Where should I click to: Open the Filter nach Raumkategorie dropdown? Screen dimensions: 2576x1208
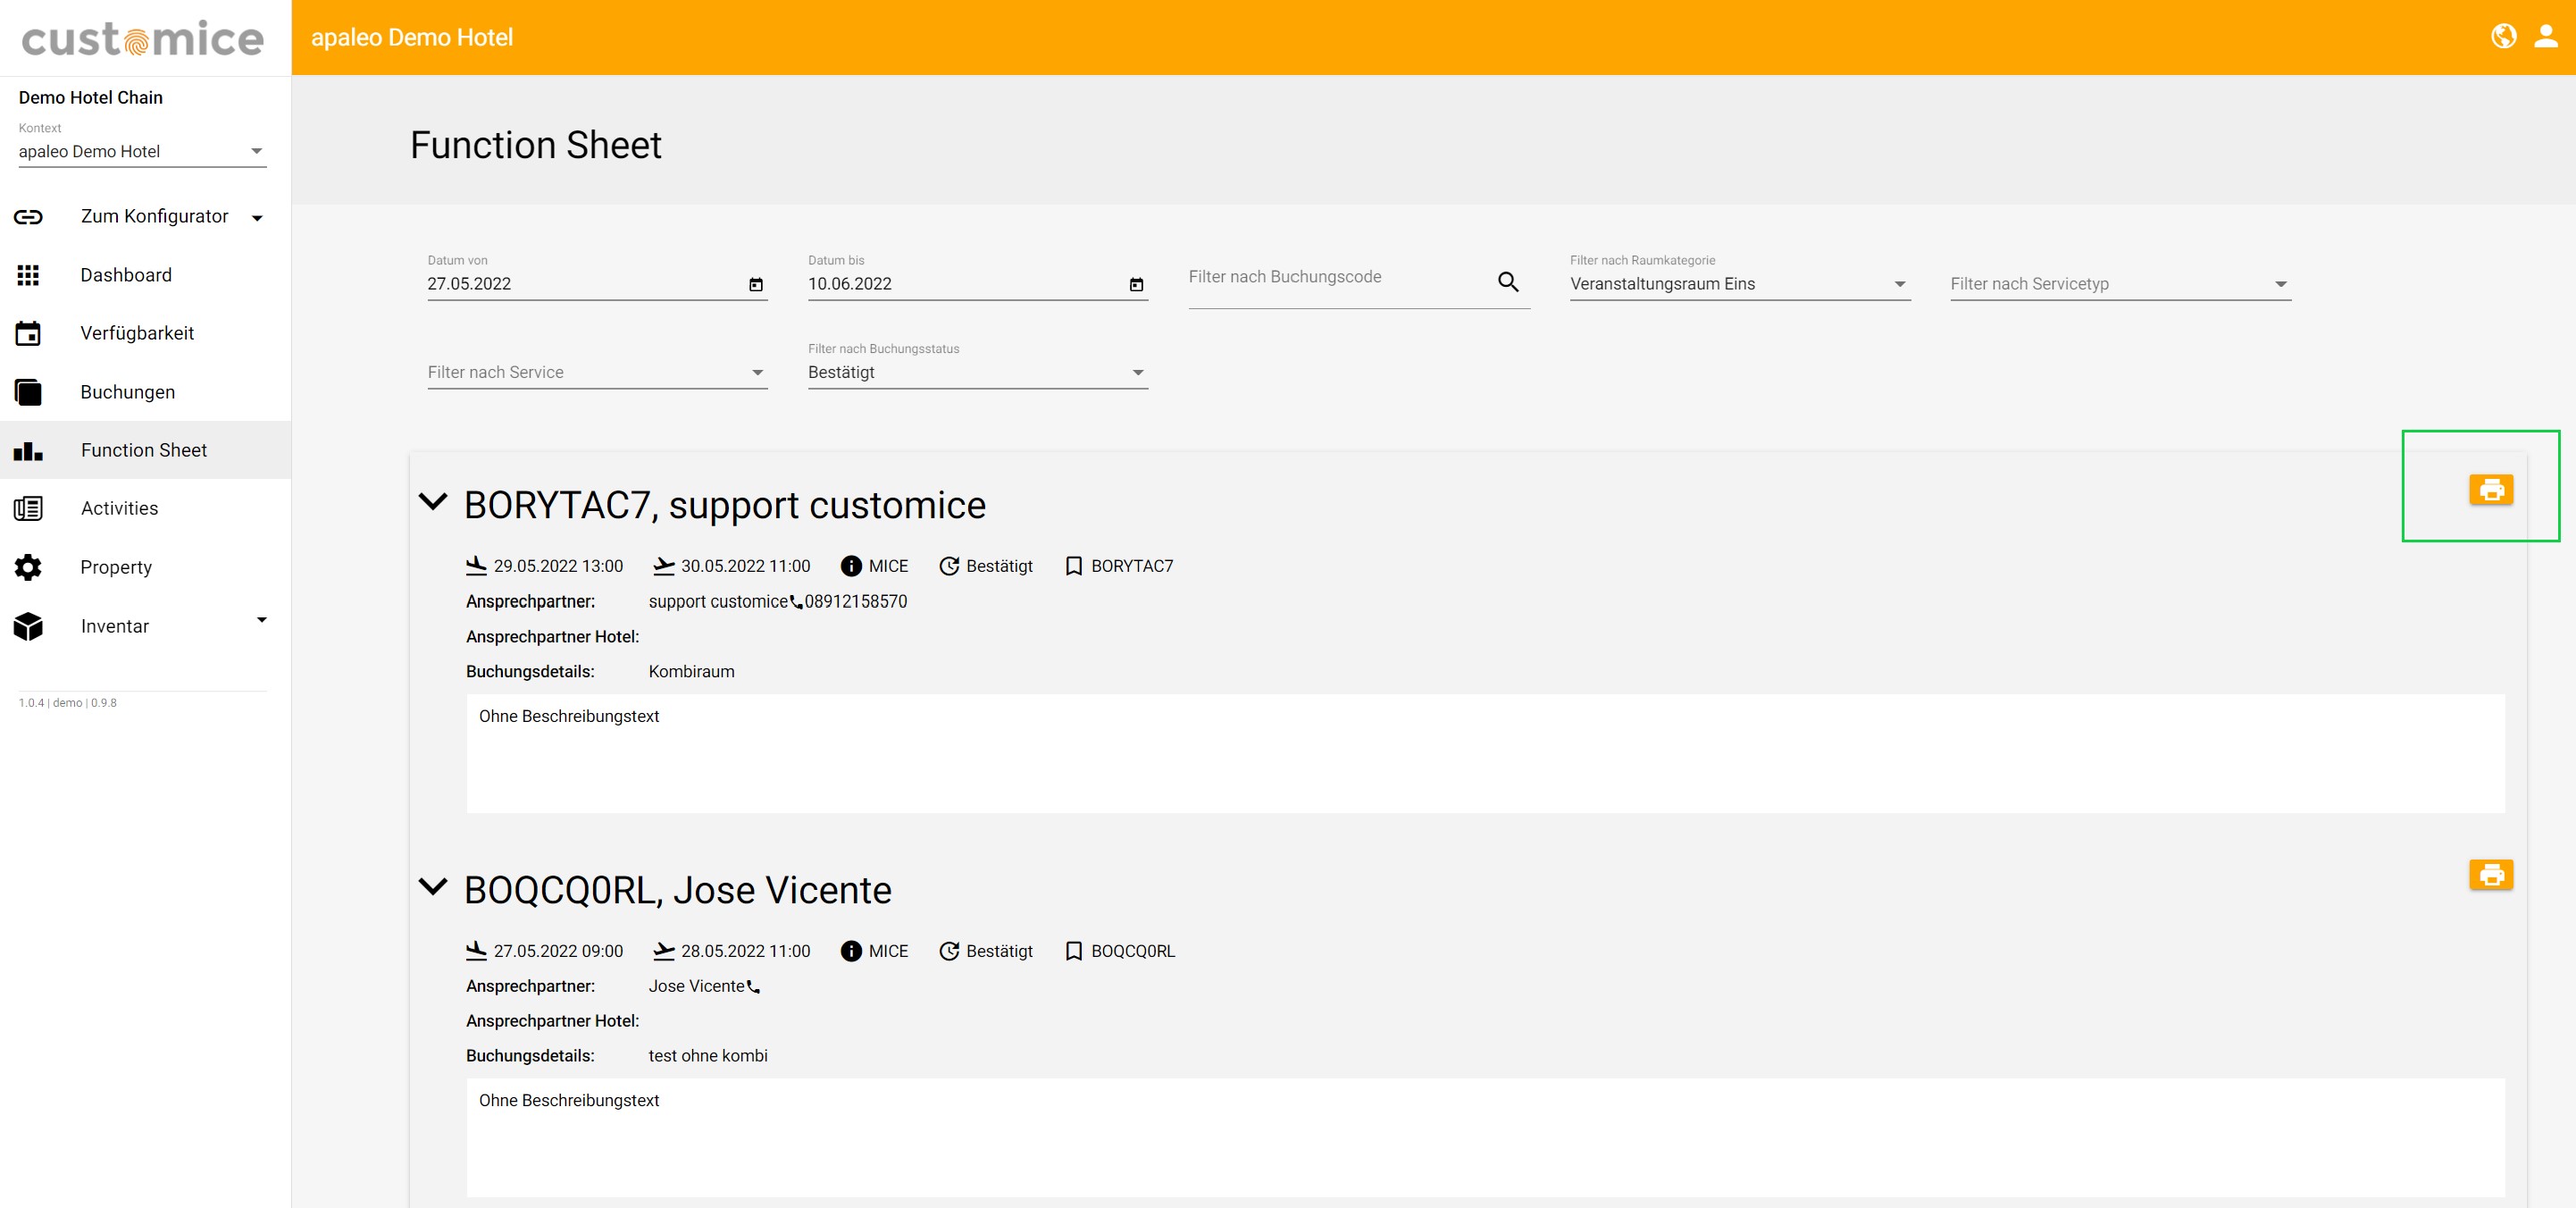1740,284
